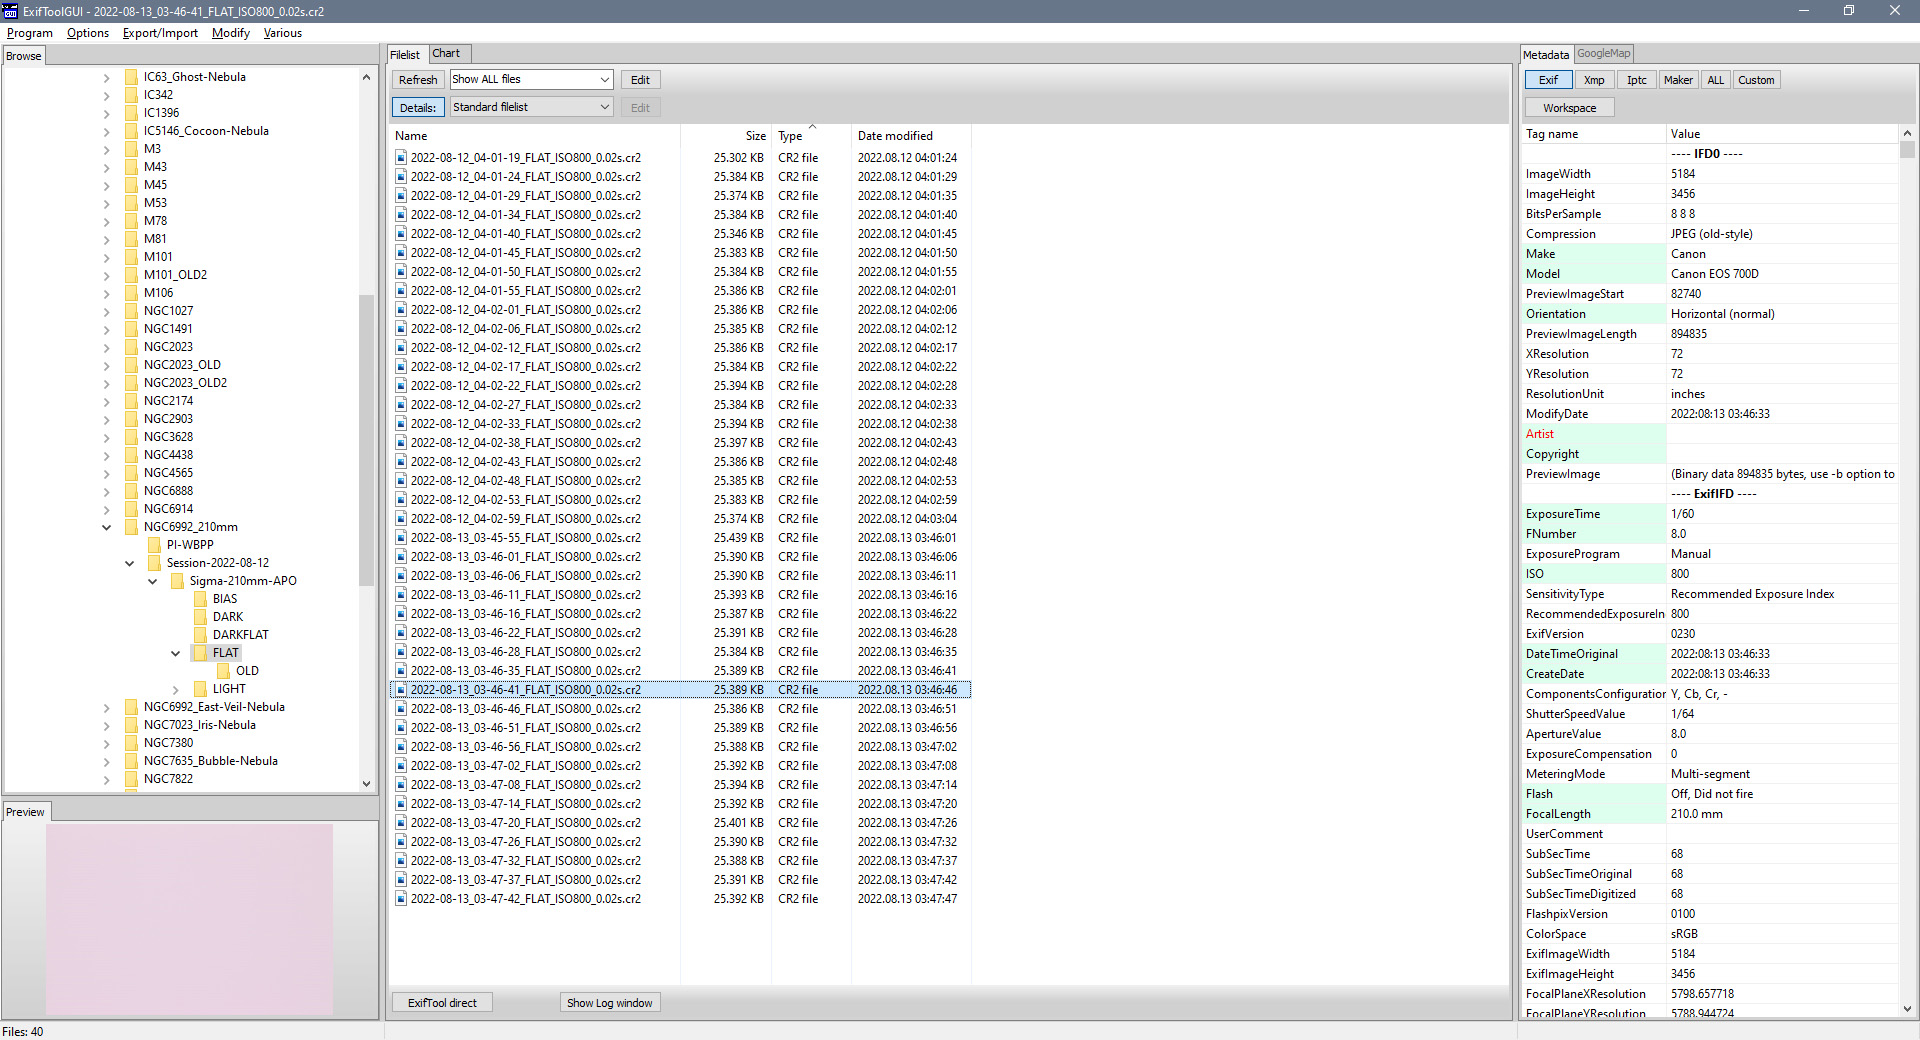
Task: Click the DARK folder icon
Action: (200, 617)
